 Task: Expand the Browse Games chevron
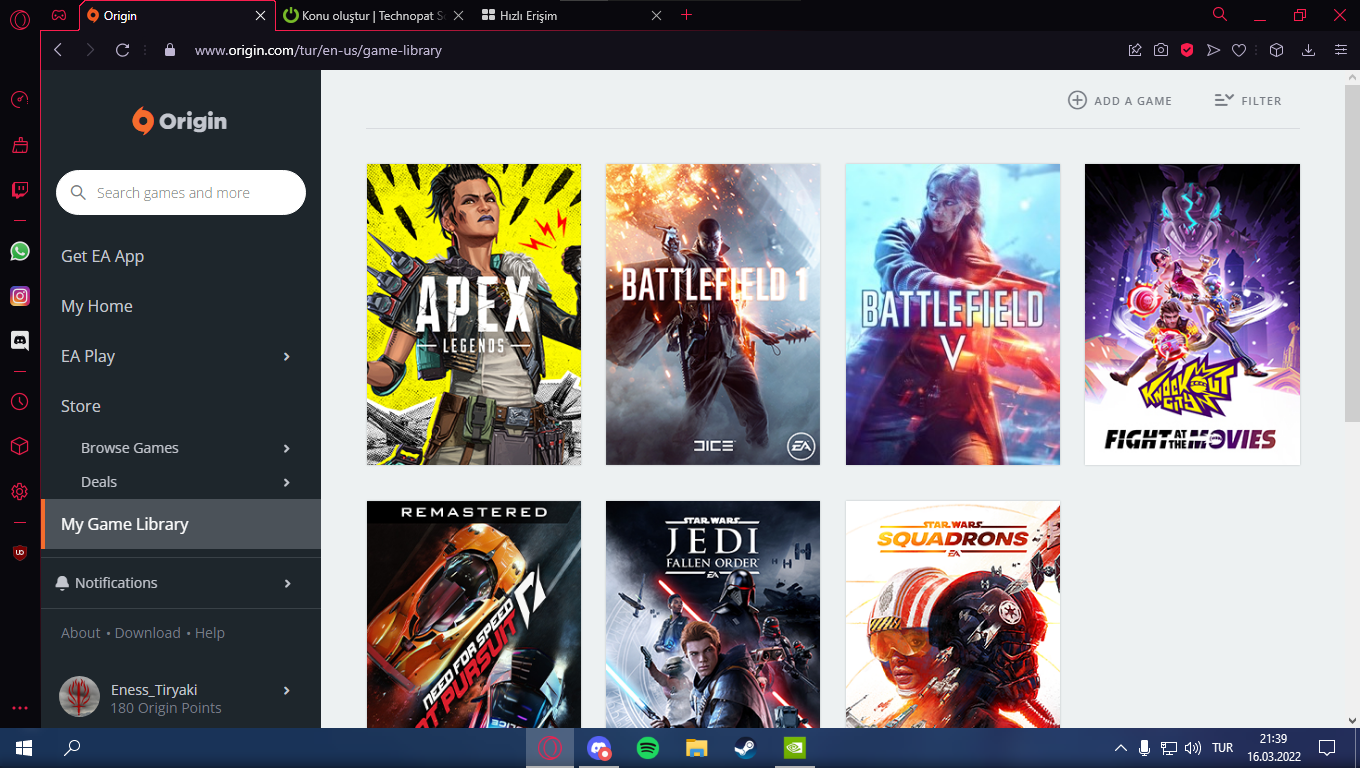click(287, 448)
